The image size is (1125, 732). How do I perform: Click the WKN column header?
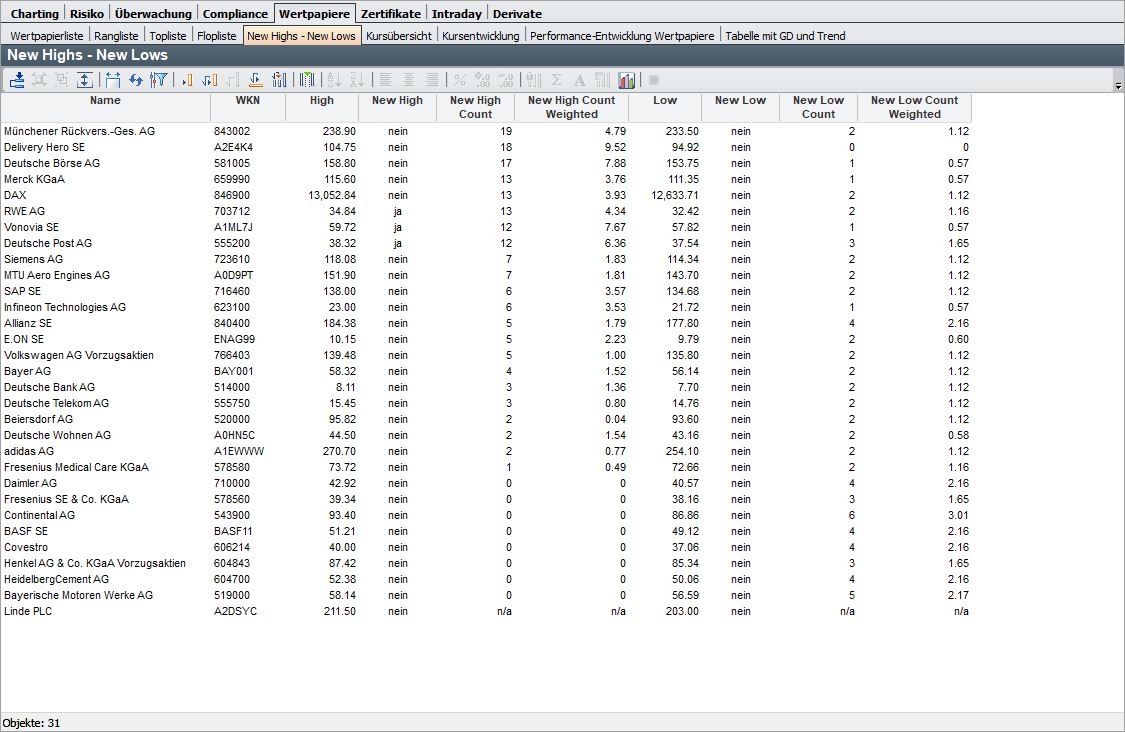(x=247, y=100)
